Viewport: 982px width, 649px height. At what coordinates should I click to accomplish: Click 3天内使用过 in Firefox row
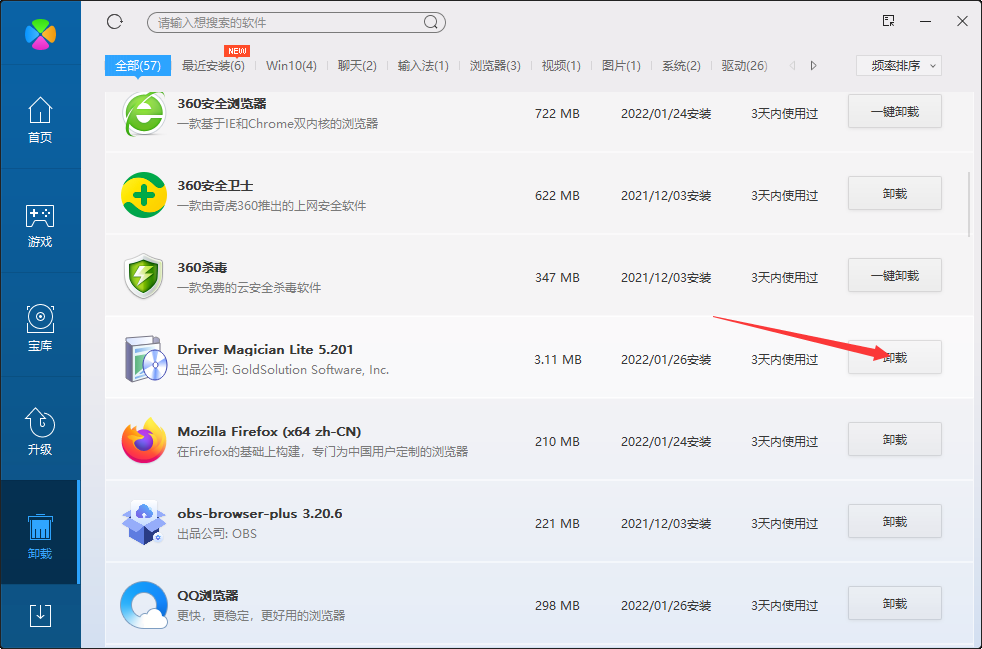pos(785,442)
